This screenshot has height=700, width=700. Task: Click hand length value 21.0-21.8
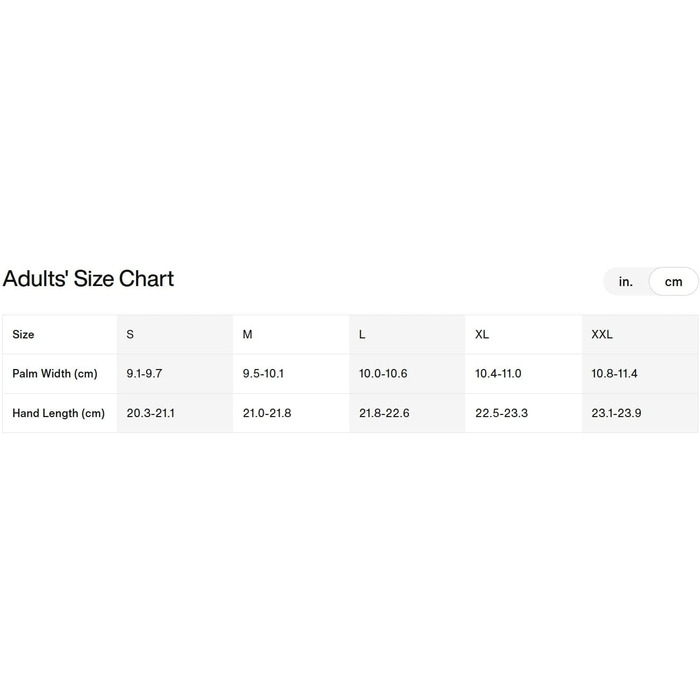tap(267, 413)
